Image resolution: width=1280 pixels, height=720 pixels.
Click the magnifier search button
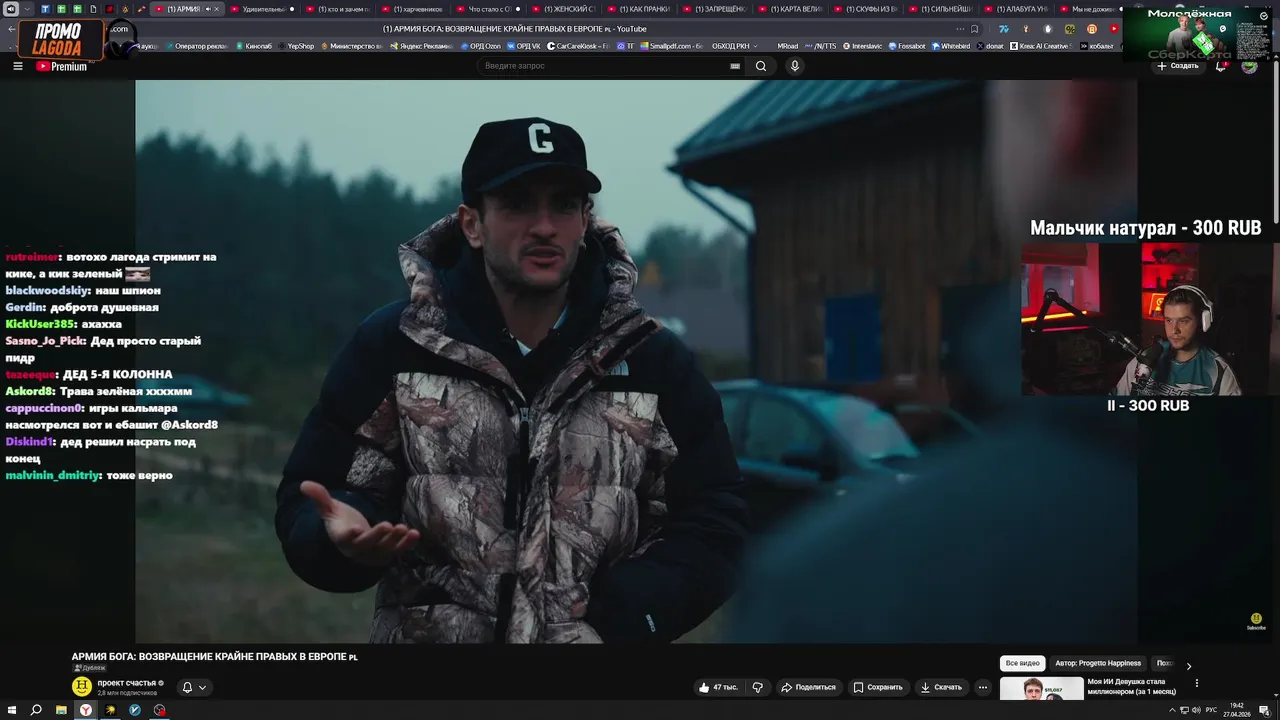(761, 66)
